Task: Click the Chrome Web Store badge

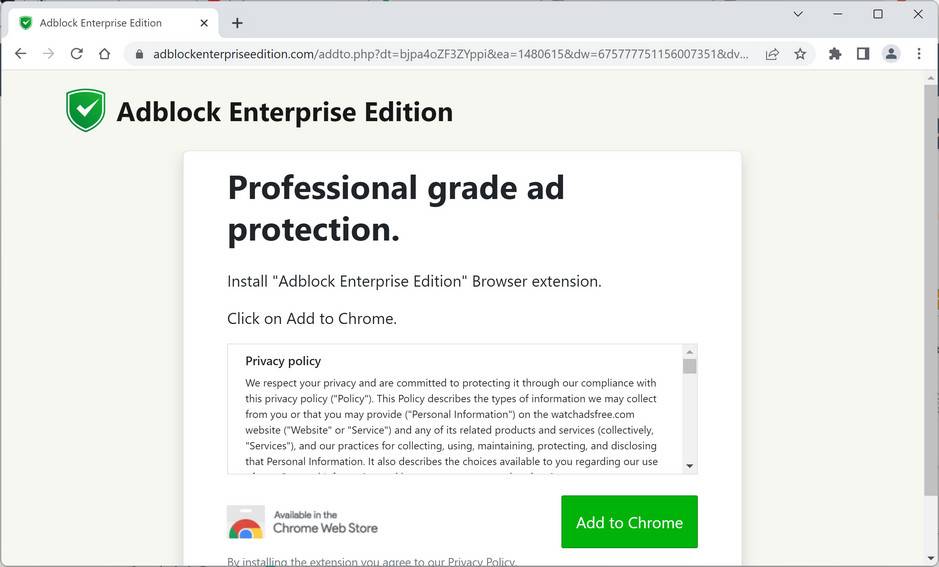Action: point(303,522)
